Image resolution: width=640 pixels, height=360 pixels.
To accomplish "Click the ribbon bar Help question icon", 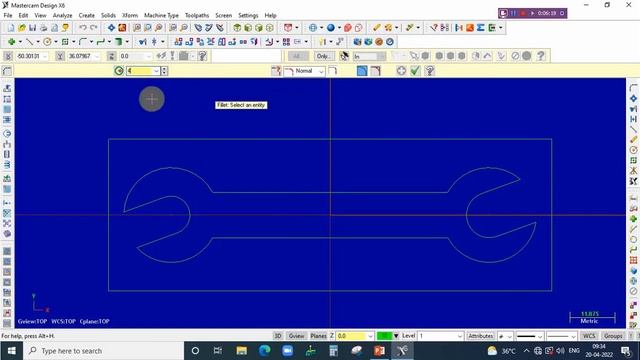I will [x=429, y=71].
